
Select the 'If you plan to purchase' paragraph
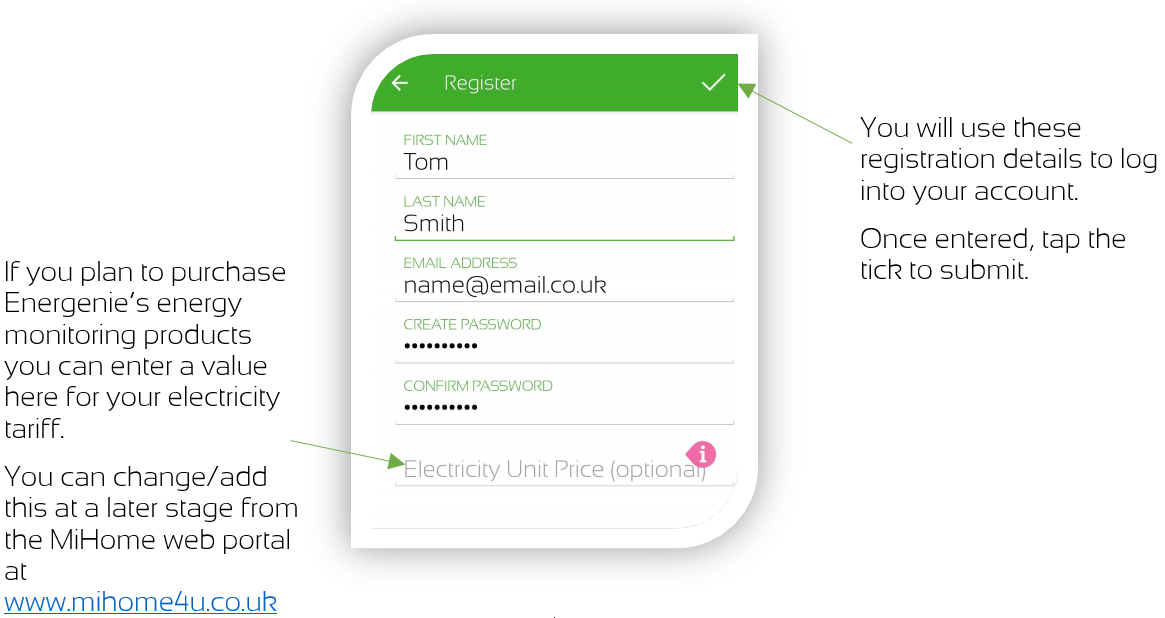coord(145,351)
